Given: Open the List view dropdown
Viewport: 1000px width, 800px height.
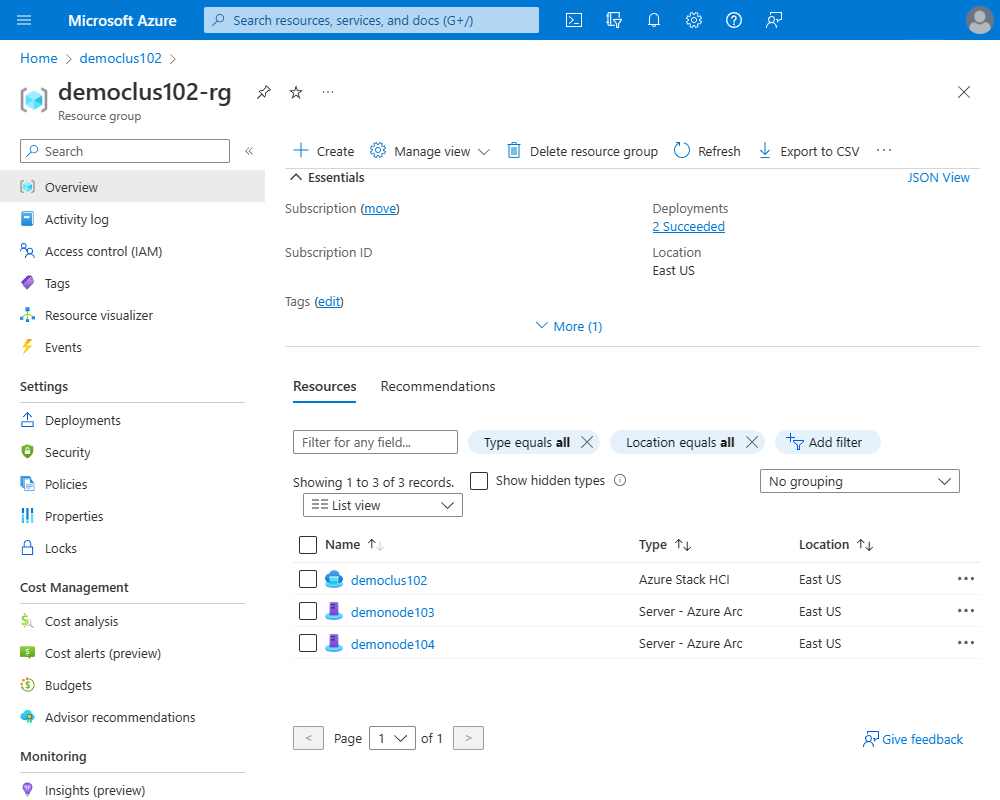Looking at the screenshot, I should (383, 505).
